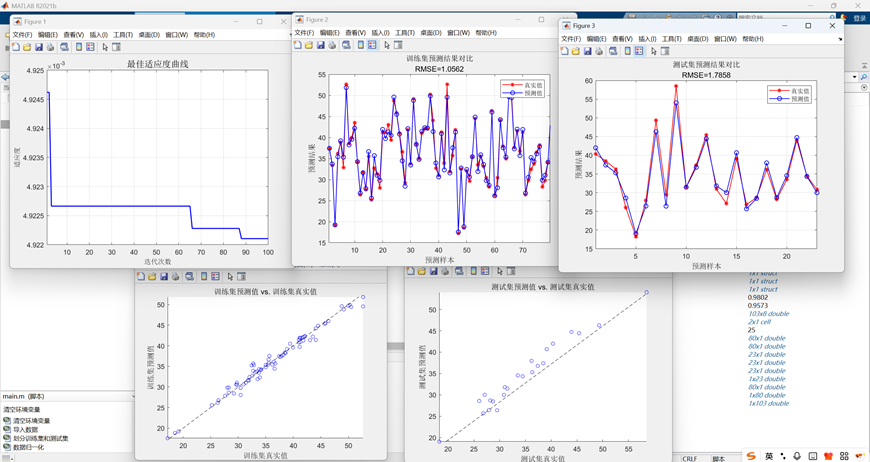The width and height of the screenshot is (870, 462).
Task: Insert colorbar icon in Figure 1 toolbar
Action: click(79, 47)
